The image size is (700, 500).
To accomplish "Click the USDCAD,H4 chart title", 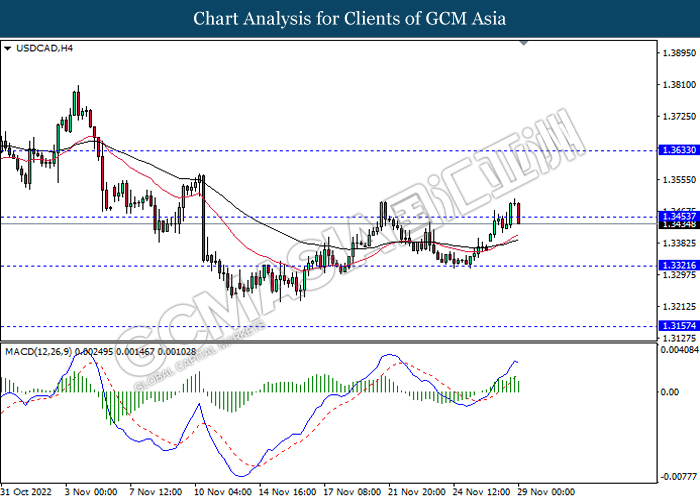I will point(44,48).
